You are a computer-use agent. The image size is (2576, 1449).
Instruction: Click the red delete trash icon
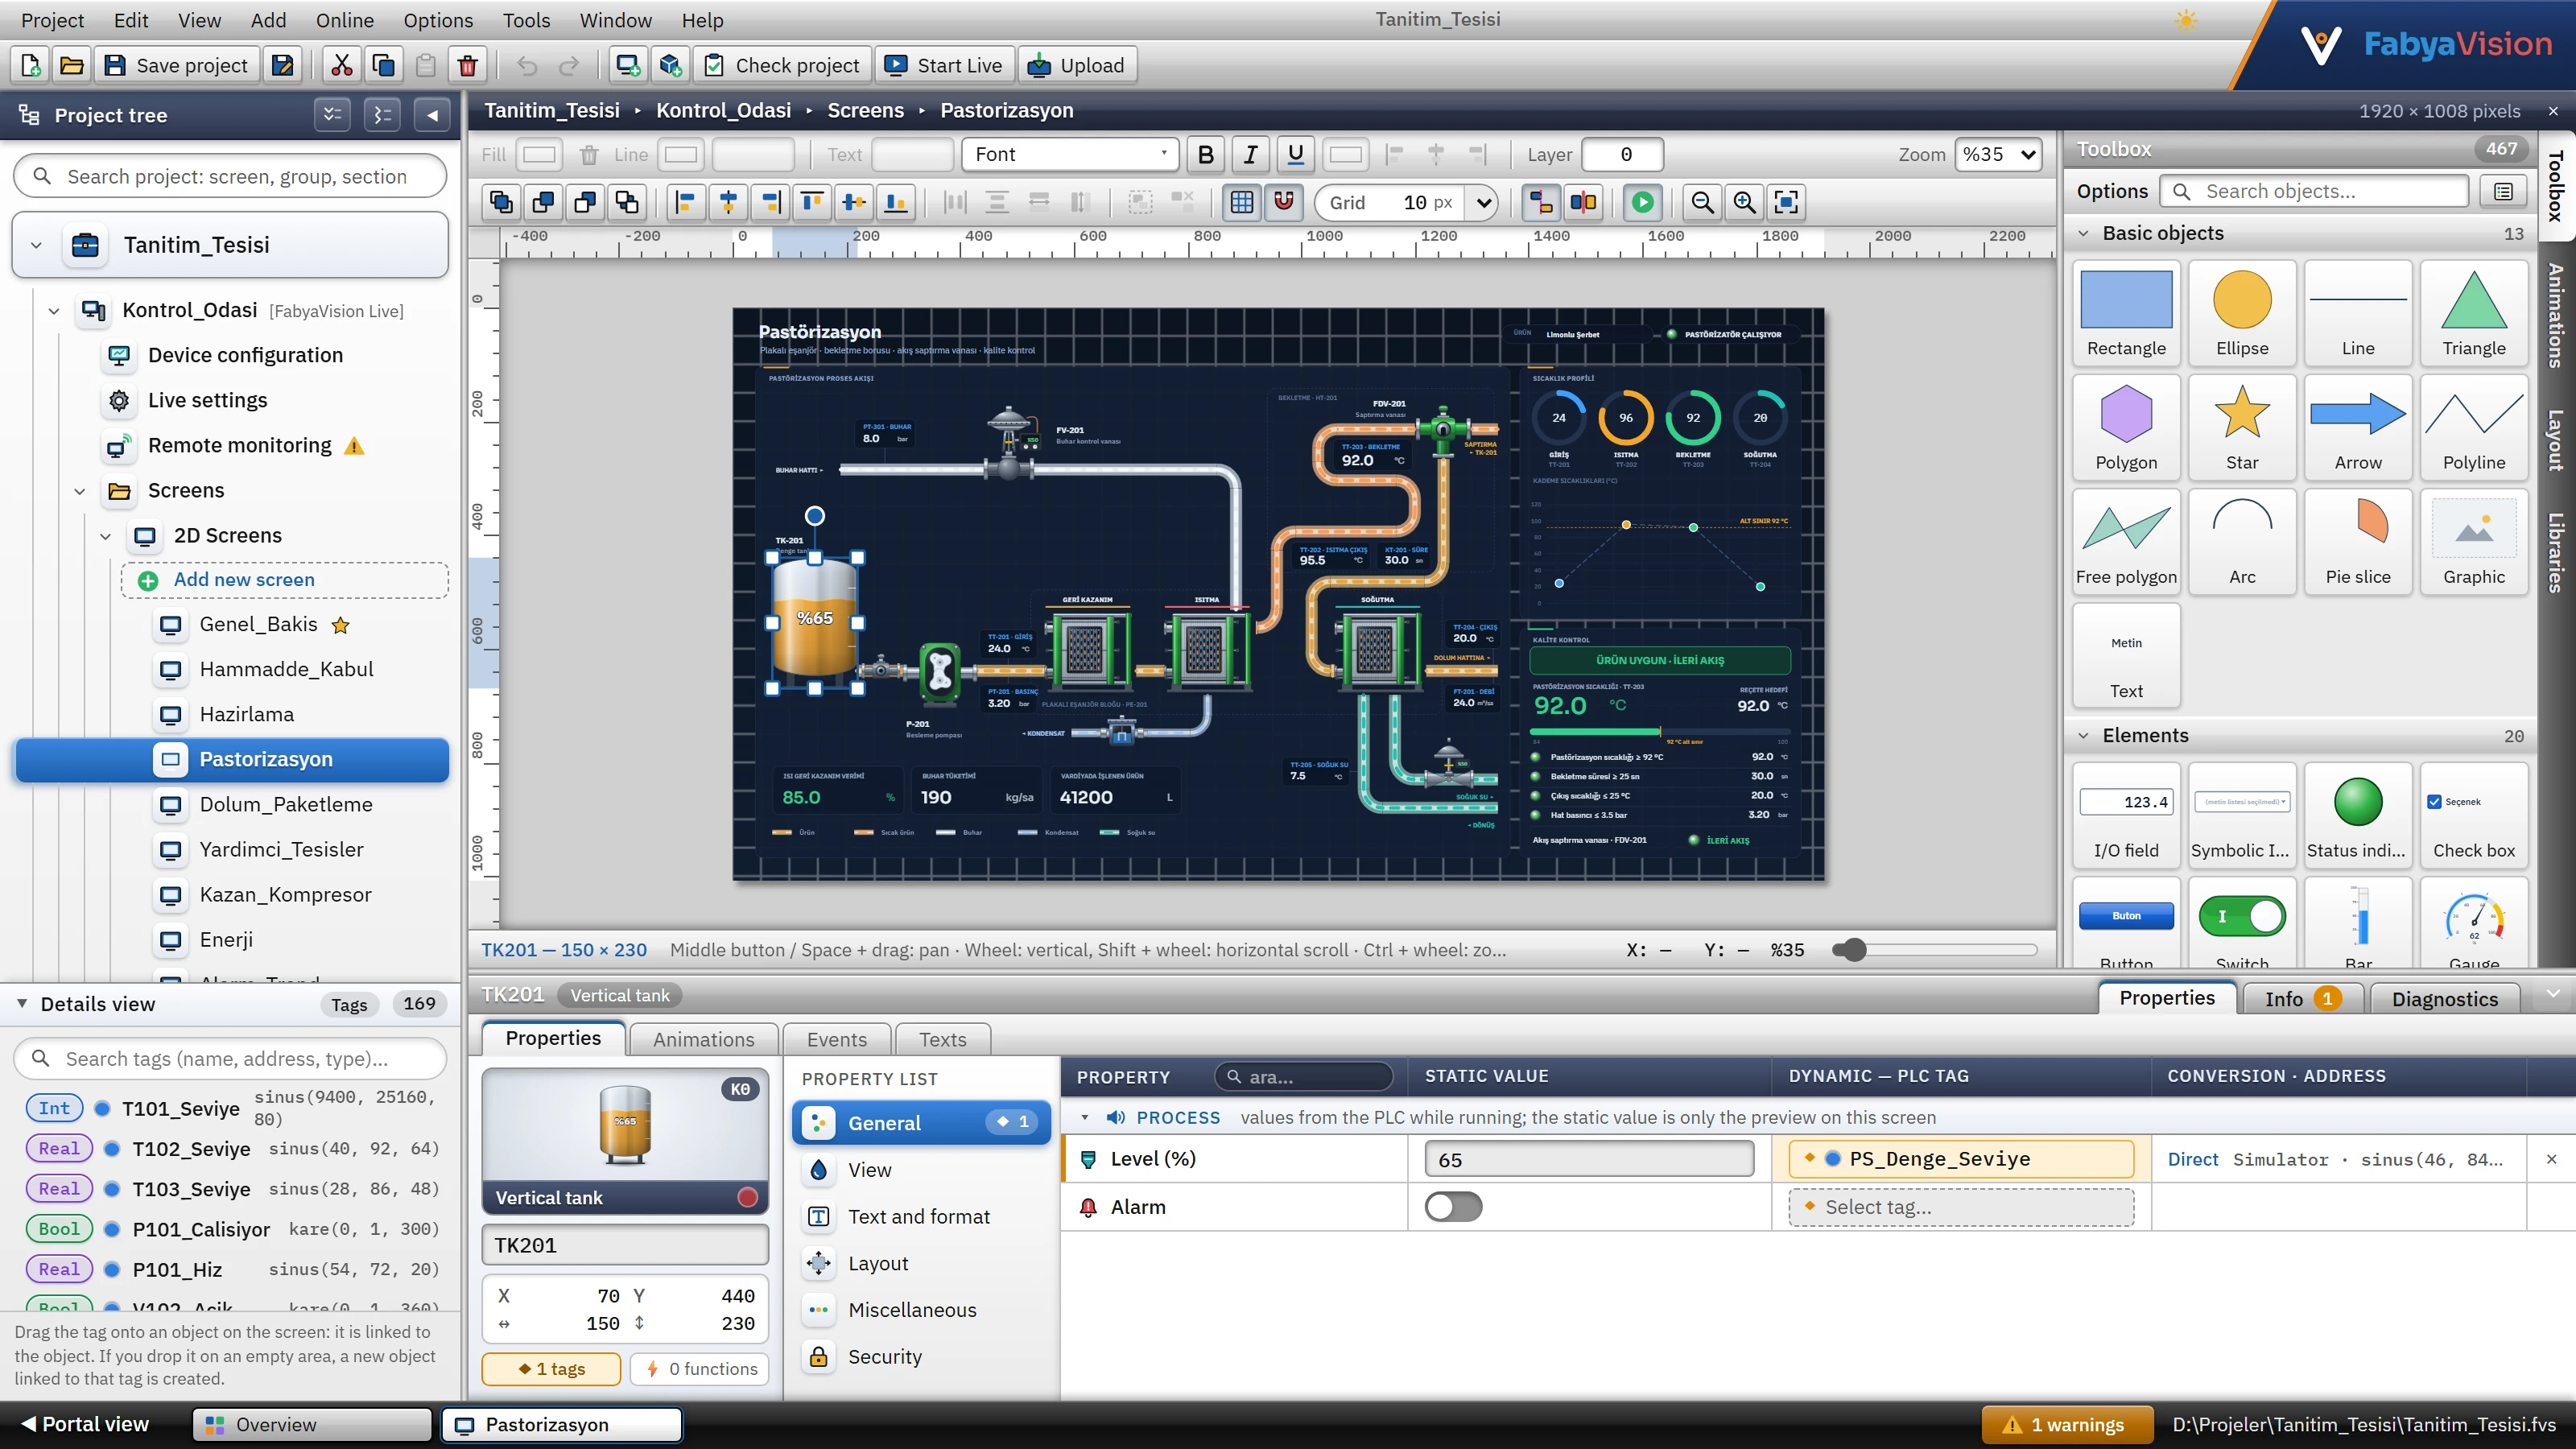click(467, 66)
